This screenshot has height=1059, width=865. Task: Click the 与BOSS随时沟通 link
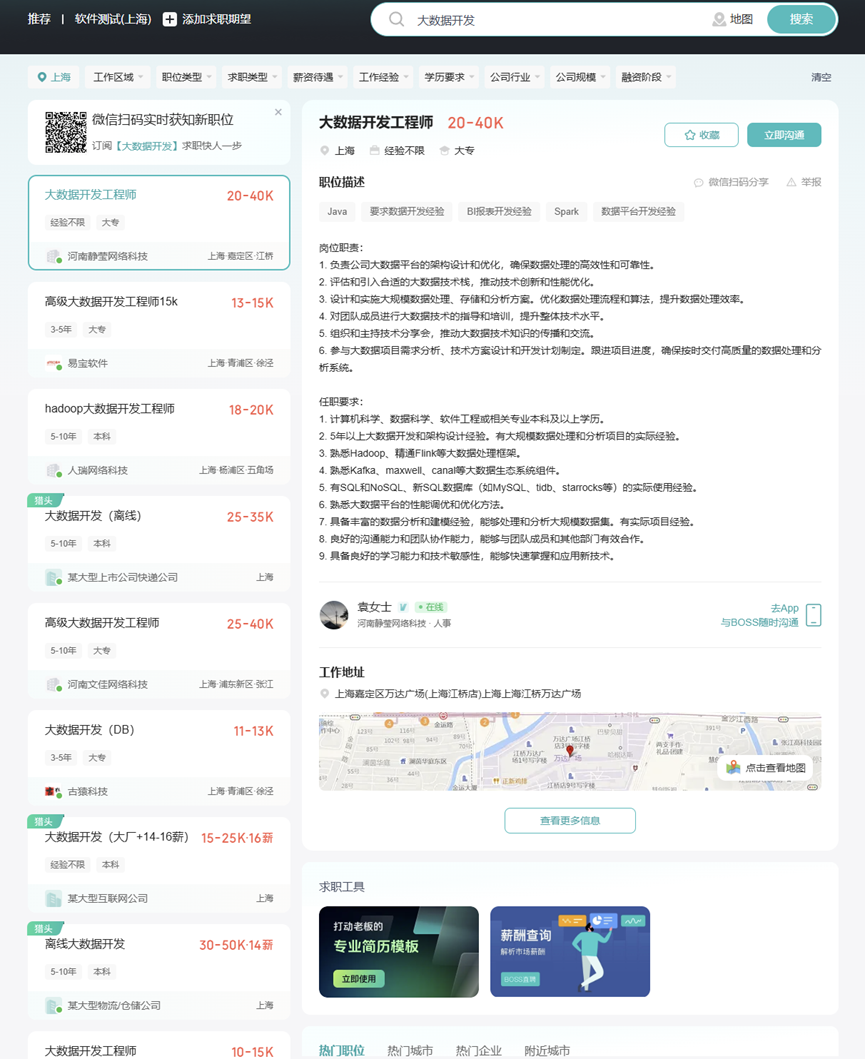760,622
